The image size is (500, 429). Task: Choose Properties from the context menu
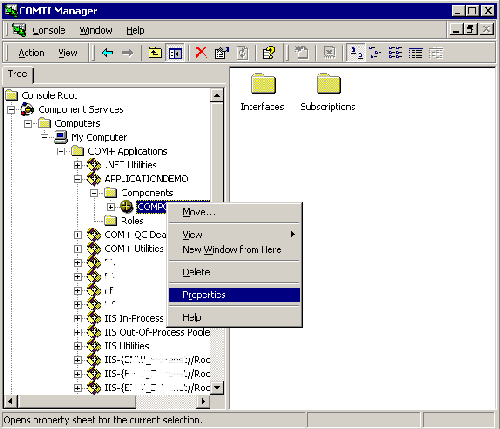pyautogui.click(x=234, y=295)
